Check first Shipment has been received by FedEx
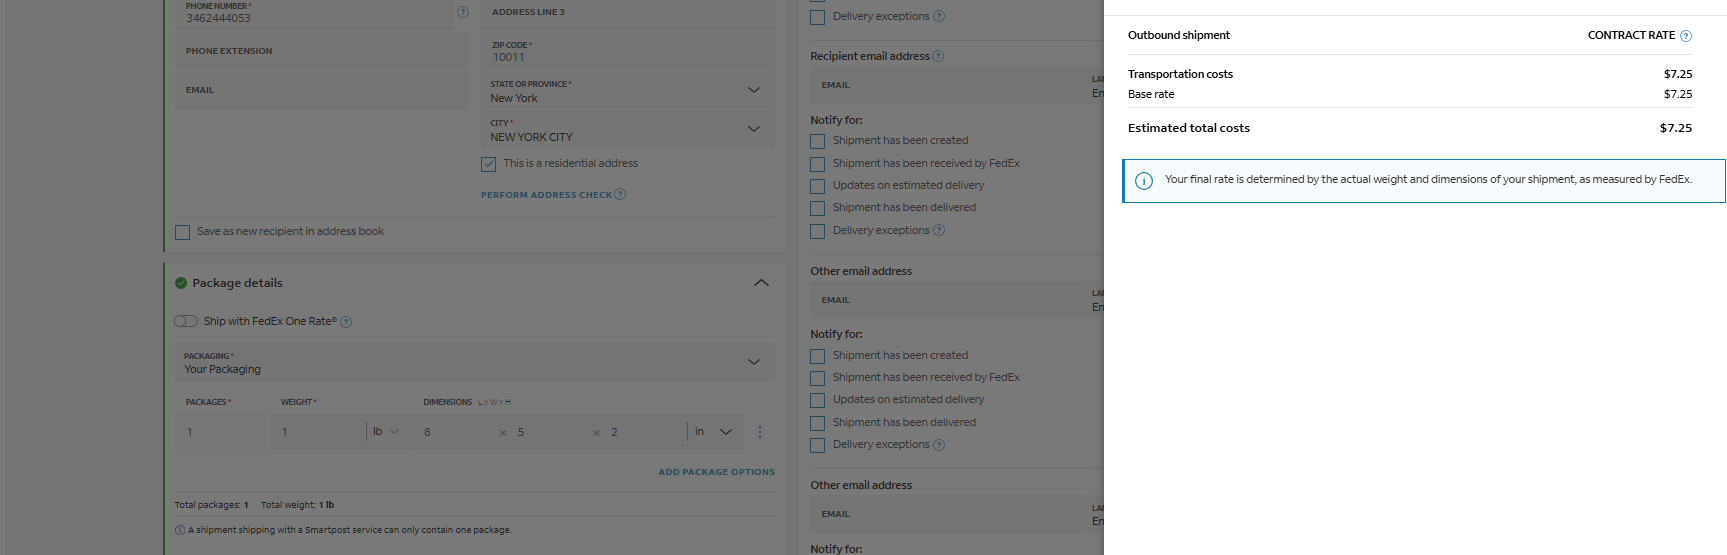 coord(817,164)
